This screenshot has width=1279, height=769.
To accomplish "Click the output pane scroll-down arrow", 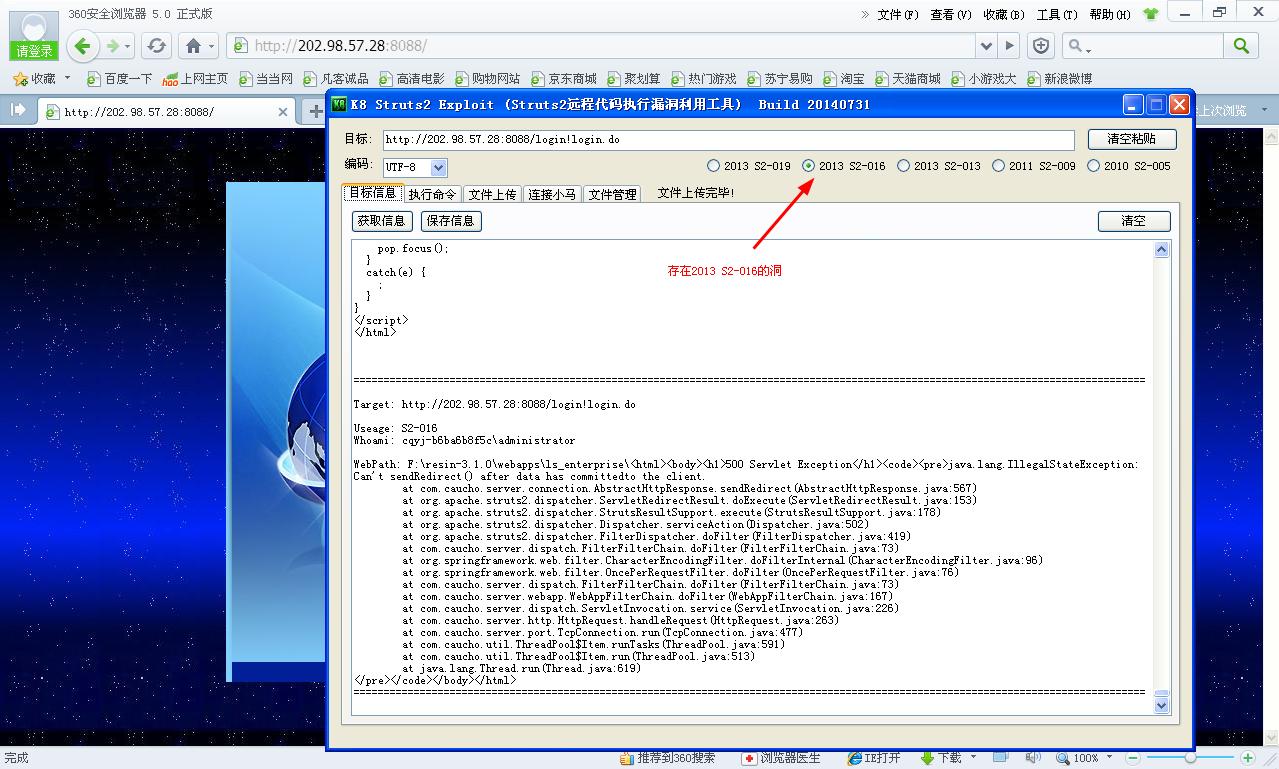I will [1161, 705].
